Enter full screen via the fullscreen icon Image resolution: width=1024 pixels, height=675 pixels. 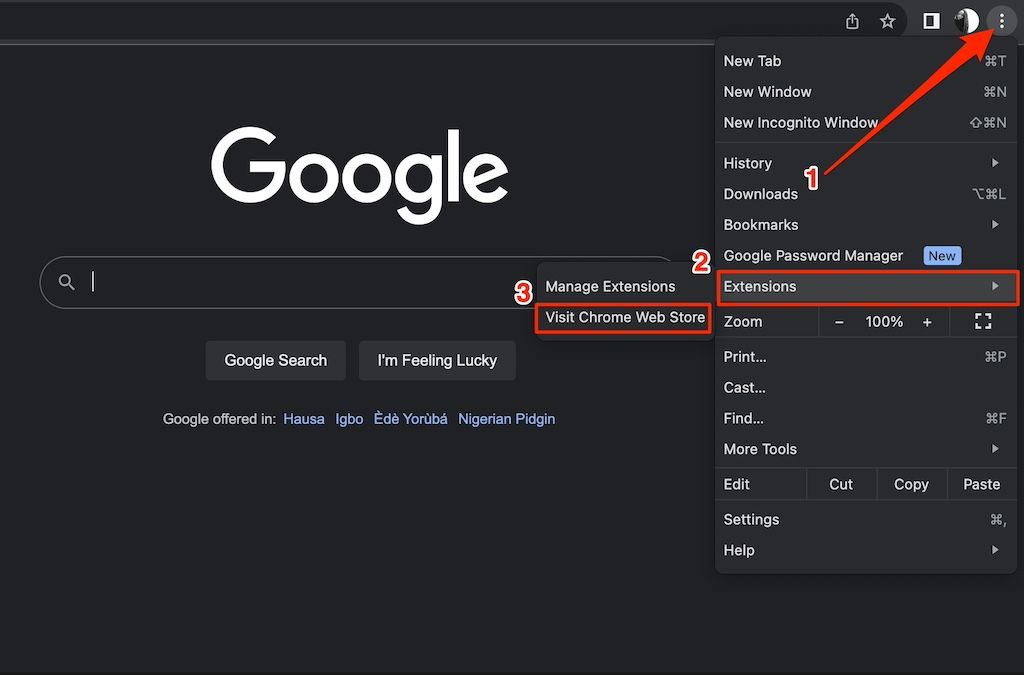tap(983, 321)
